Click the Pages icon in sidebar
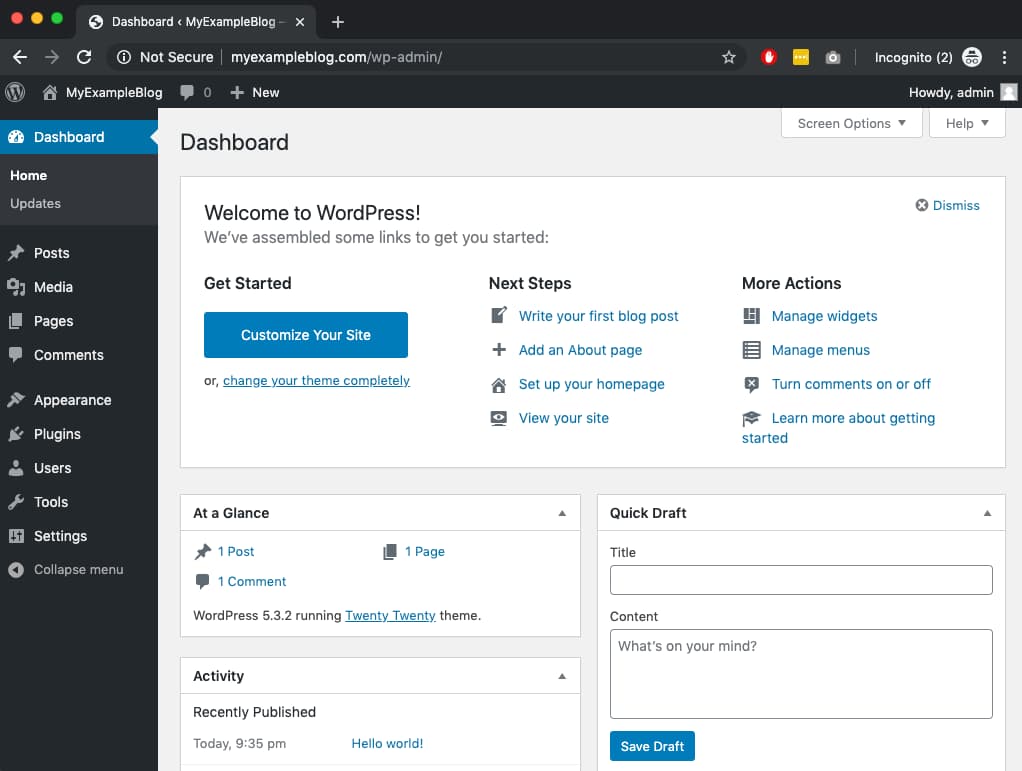The width and height of the screenshot is (1022, 771). (x=16, y=321)
